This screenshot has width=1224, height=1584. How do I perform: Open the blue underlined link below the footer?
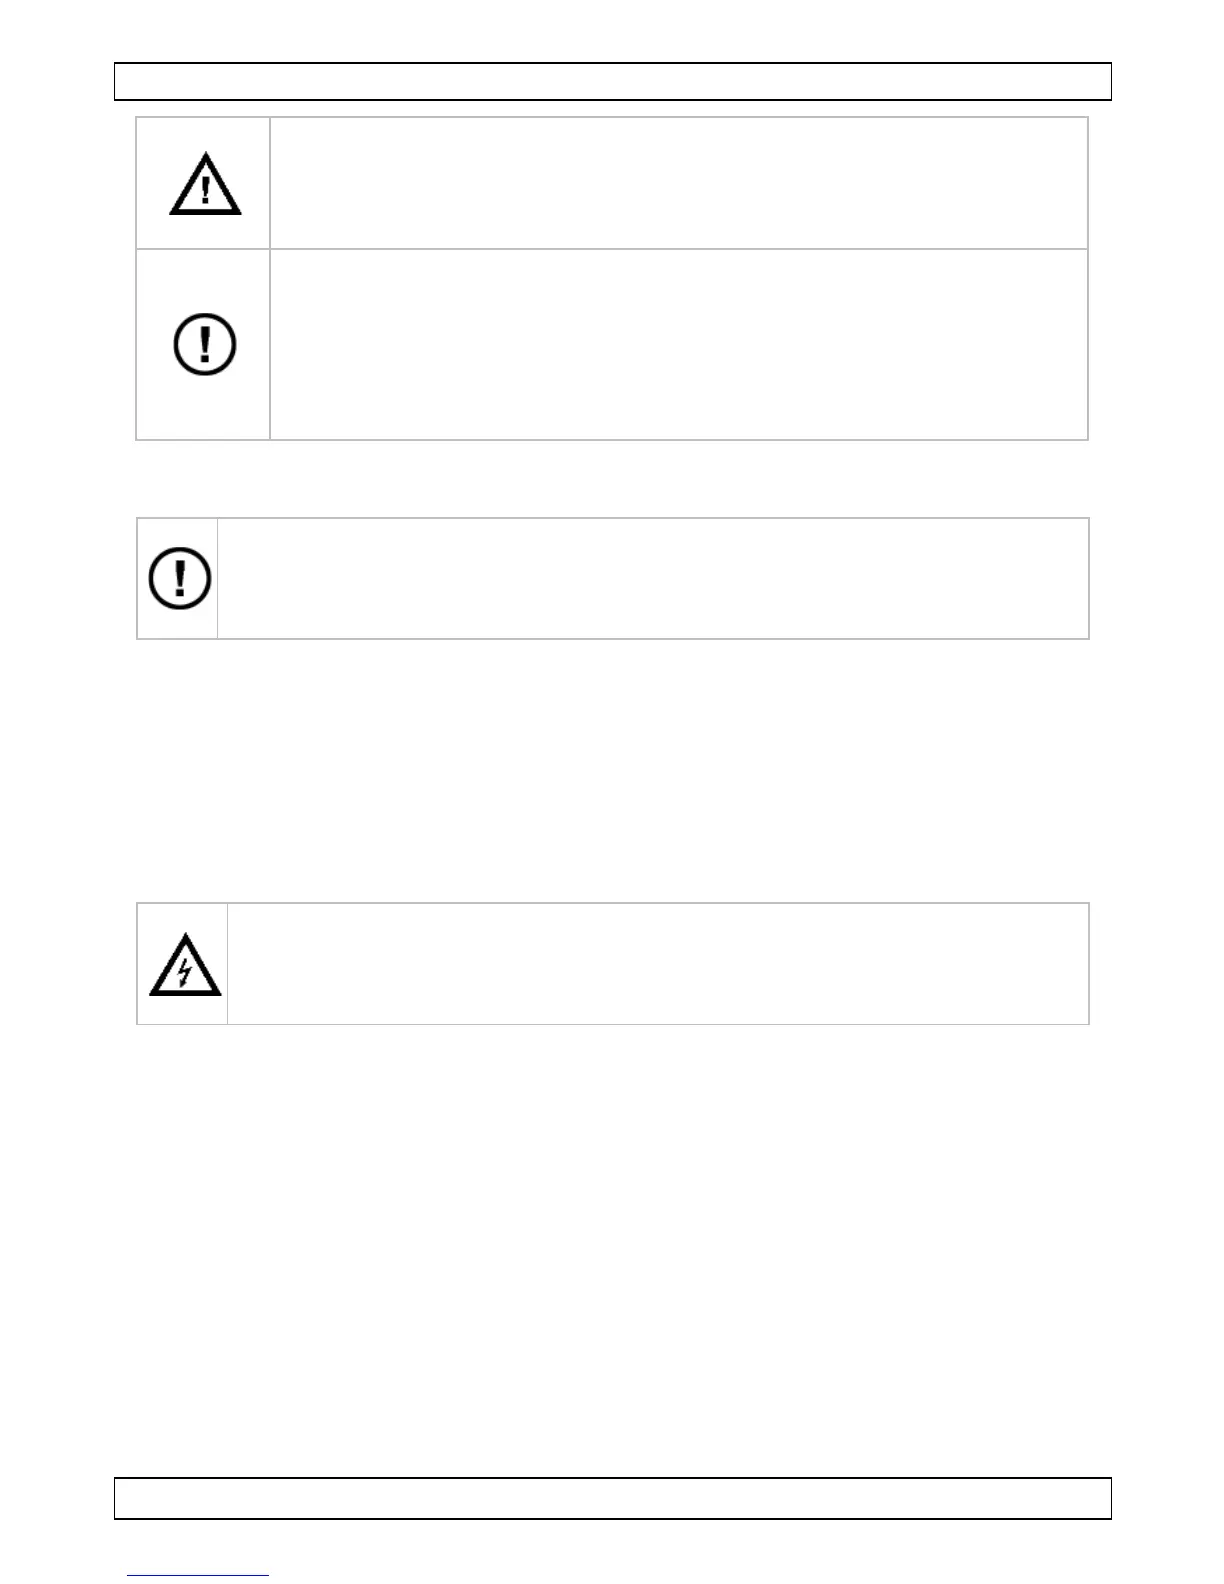(198, 1576)
